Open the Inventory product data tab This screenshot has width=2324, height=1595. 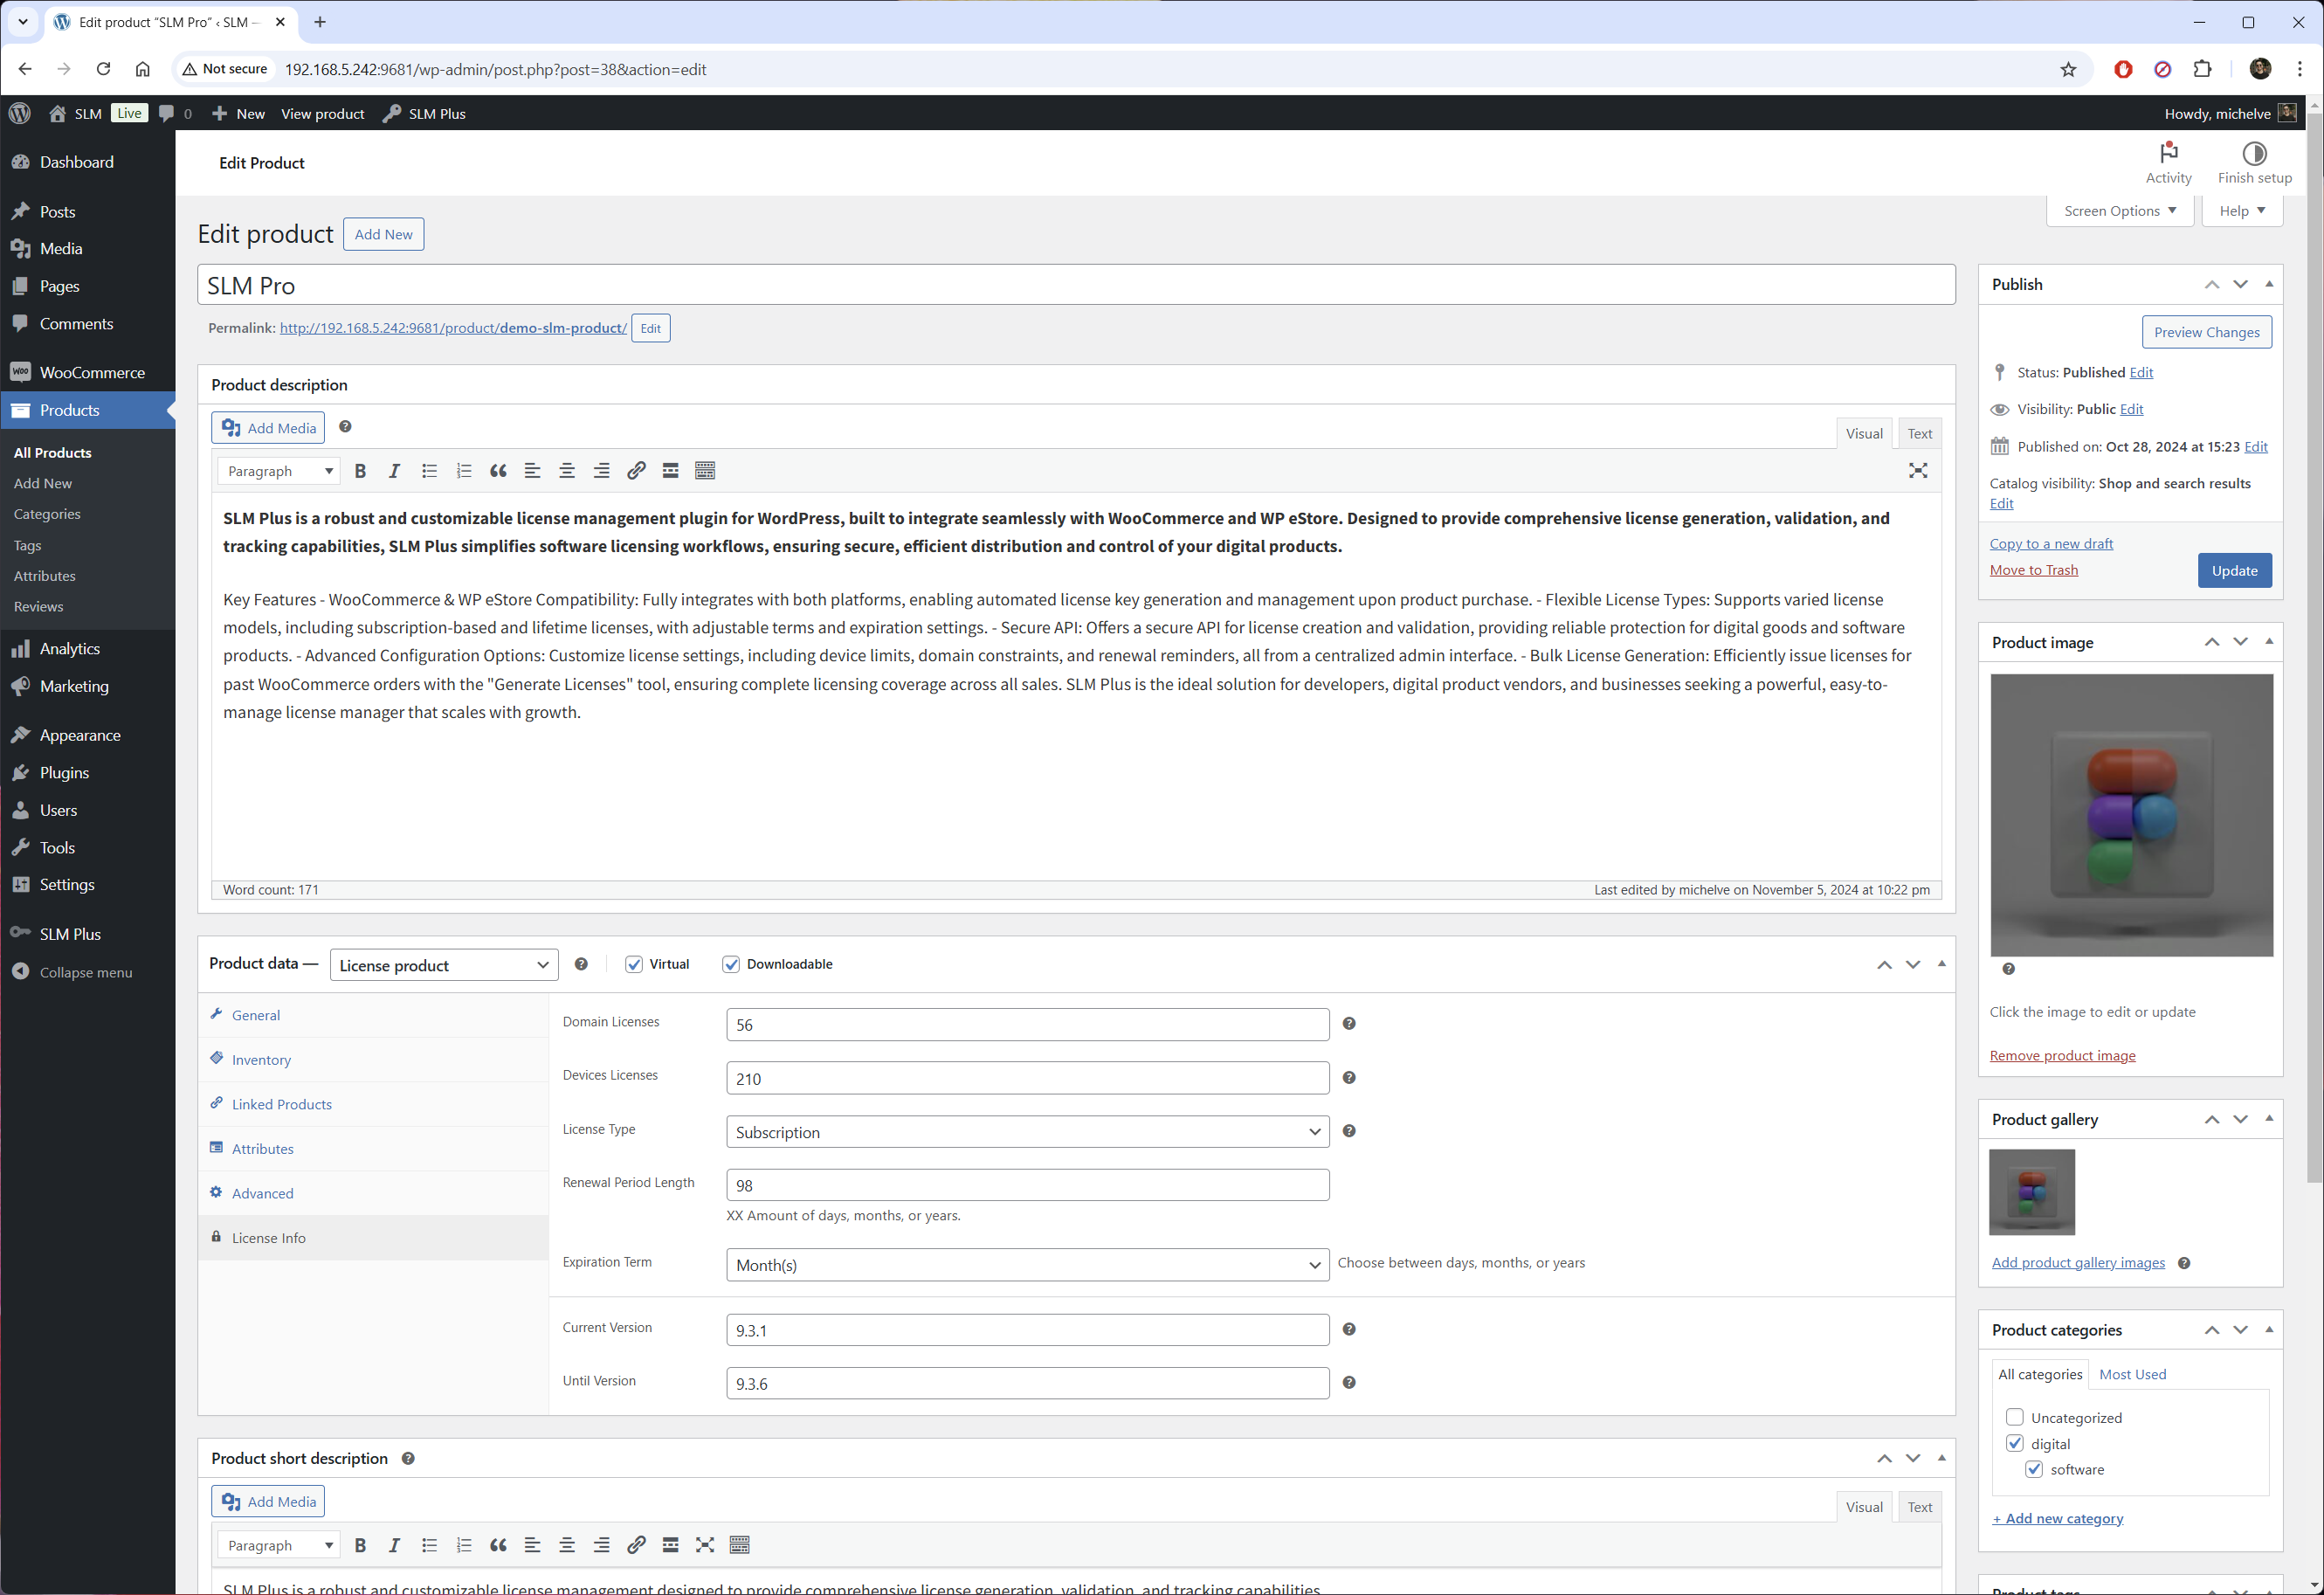click(261, 1060)
